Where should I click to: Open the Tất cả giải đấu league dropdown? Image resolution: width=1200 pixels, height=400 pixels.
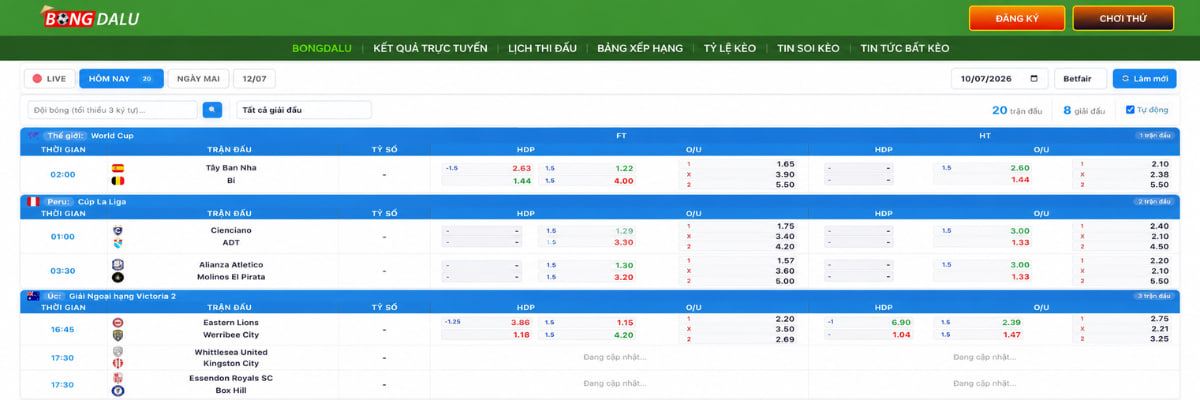303,110
